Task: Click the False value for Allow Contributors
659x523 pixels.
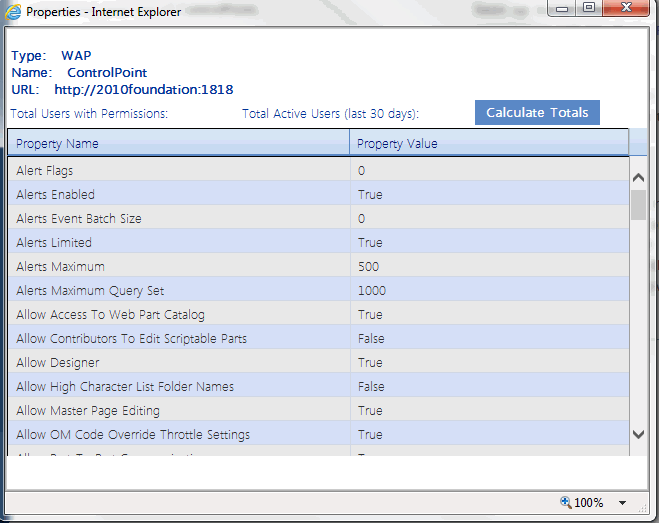Action: pos(371,338)
